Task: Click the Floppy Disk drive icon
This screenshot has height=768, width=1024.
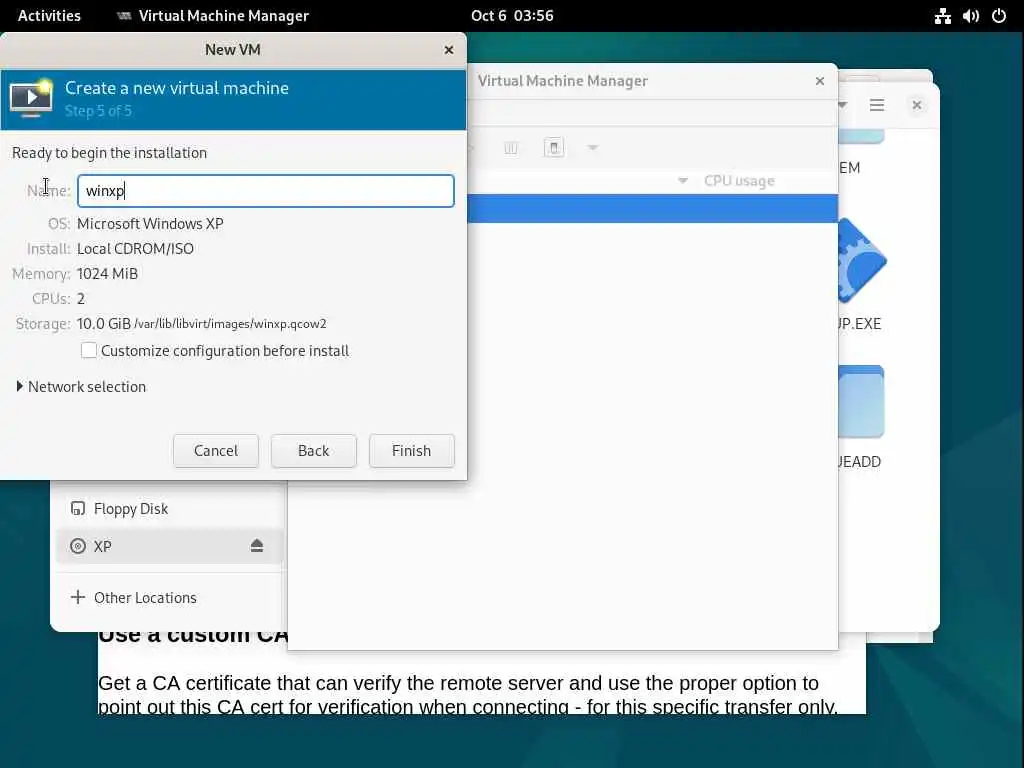Action: click(78, 509)
